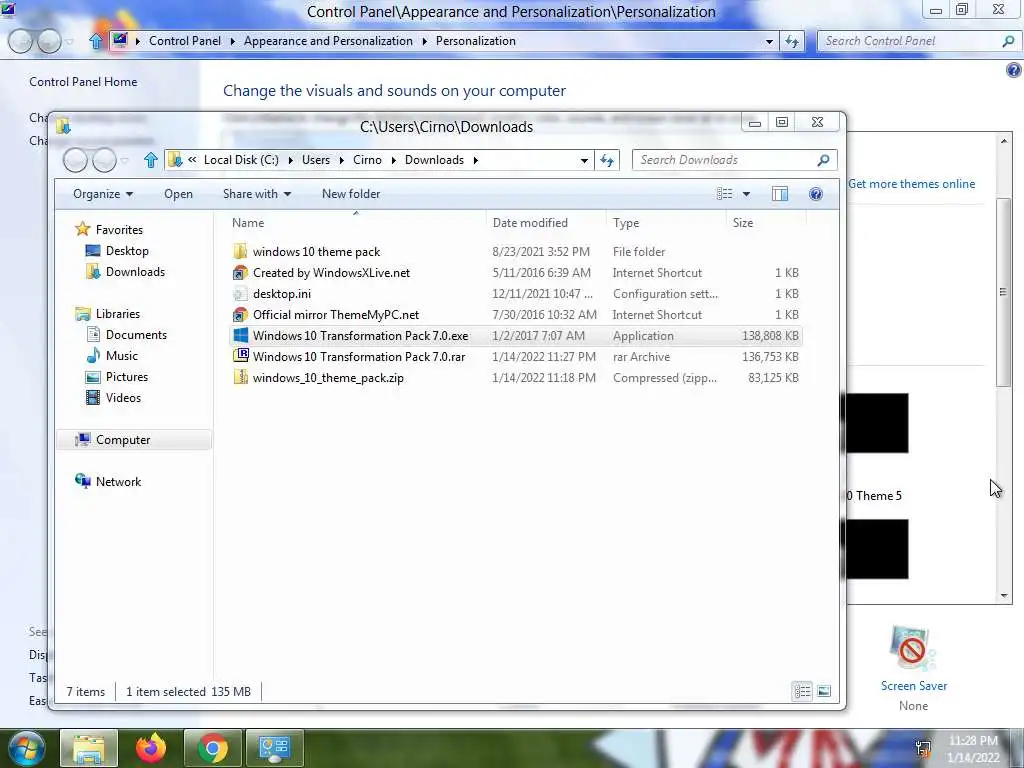Select theme thumbnail above Theme 5 label
Screen dimensions: 1024x768
coord(877,423)
